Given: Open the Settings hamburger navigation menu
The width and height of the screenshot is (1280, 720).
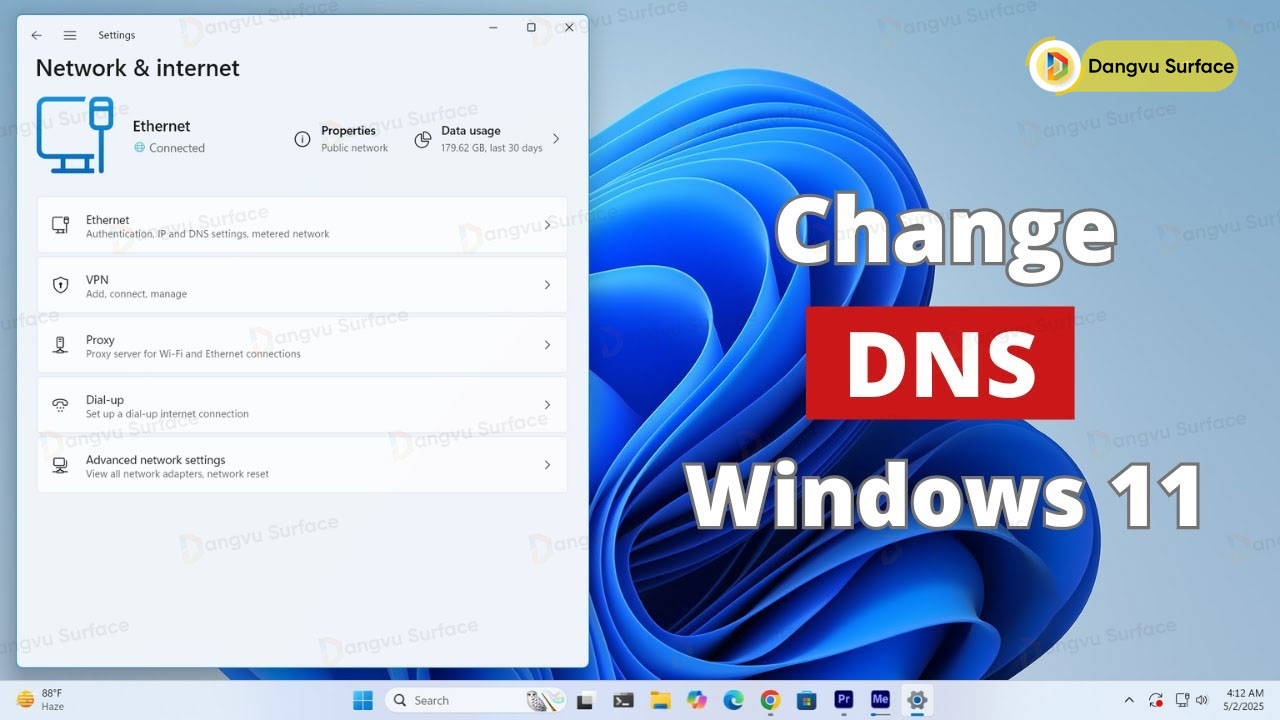Looking at the screenshot, I should 70,35.
